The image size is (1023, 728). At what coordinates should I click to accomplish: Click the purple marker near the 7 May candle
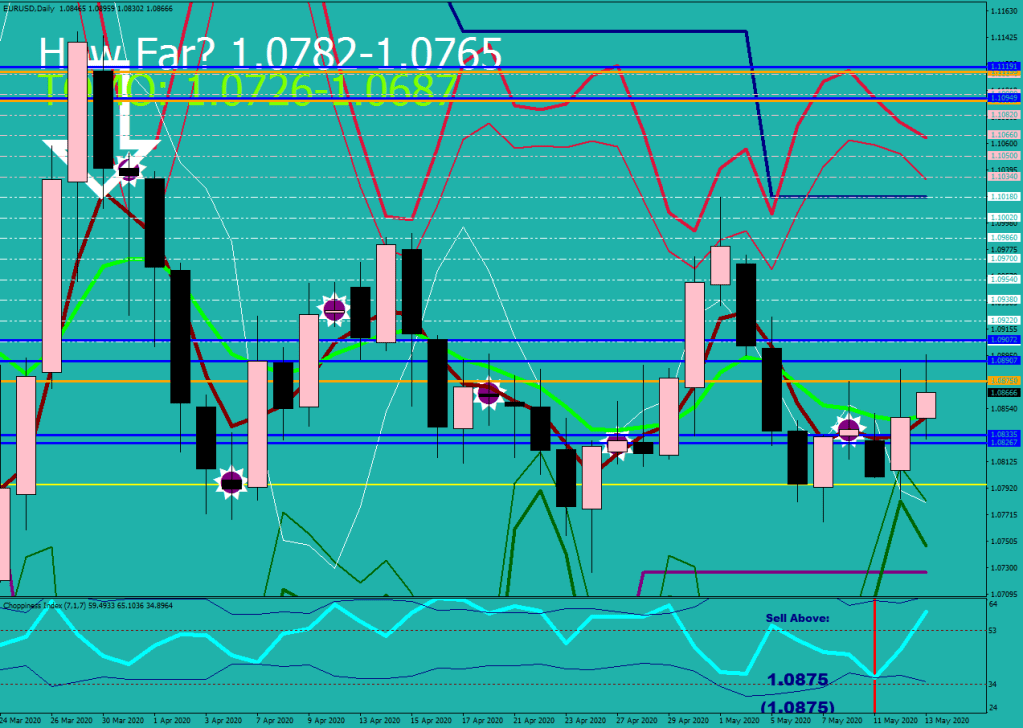click(849, 430)
